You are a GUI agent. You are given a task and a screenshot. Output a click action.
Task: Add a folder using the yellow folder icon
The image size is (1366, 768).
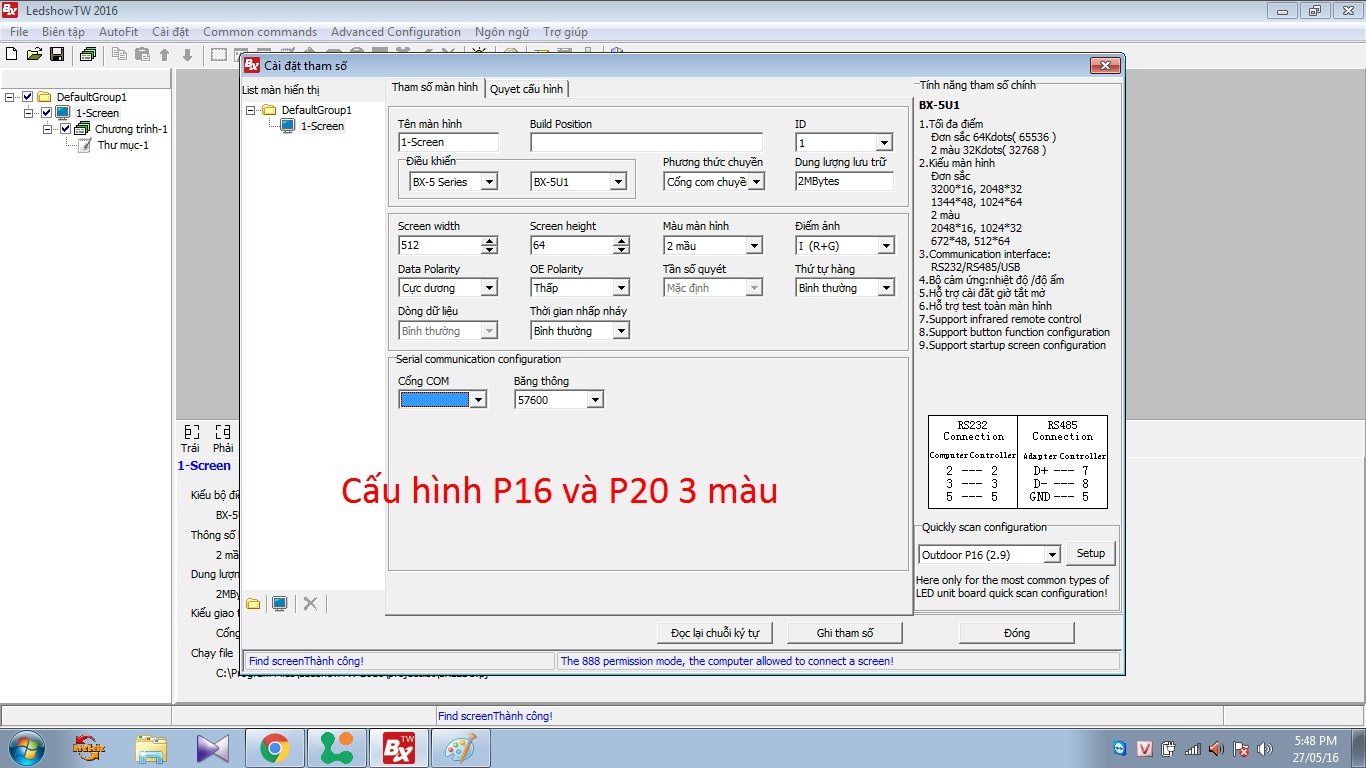pyautogui.click(x=254, y=603)
